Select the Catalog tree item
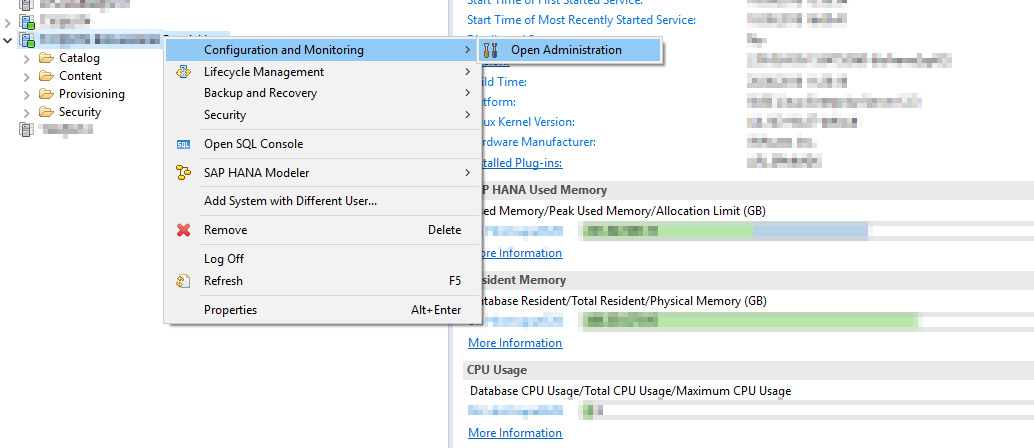The height and width of the screenshot is (448, 1034). coord(79,58)
